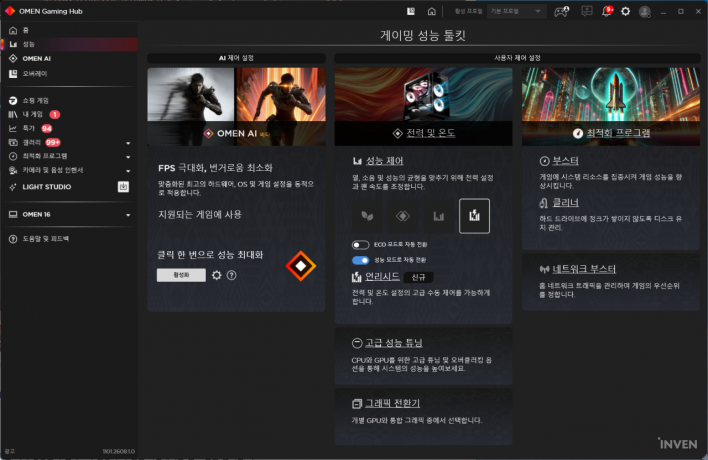
Task: Open the 전력 및 온도 link
Action: (430, 133)
